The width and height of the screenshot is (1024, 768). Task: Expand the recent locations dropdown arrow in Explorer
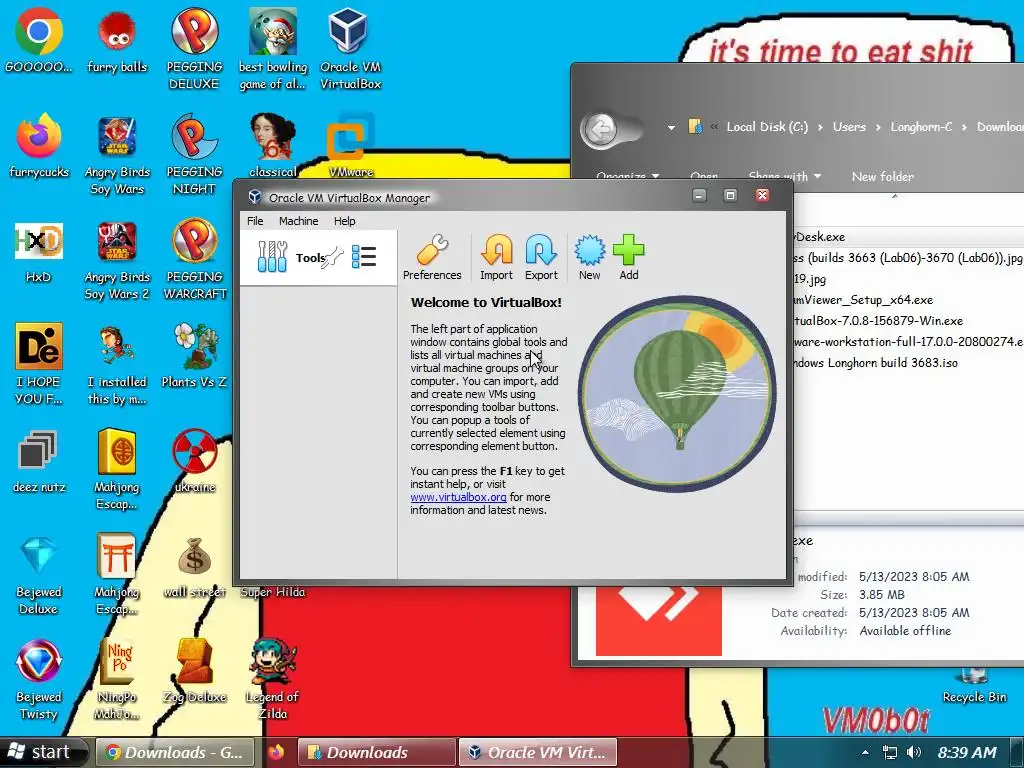click(671, 127)
